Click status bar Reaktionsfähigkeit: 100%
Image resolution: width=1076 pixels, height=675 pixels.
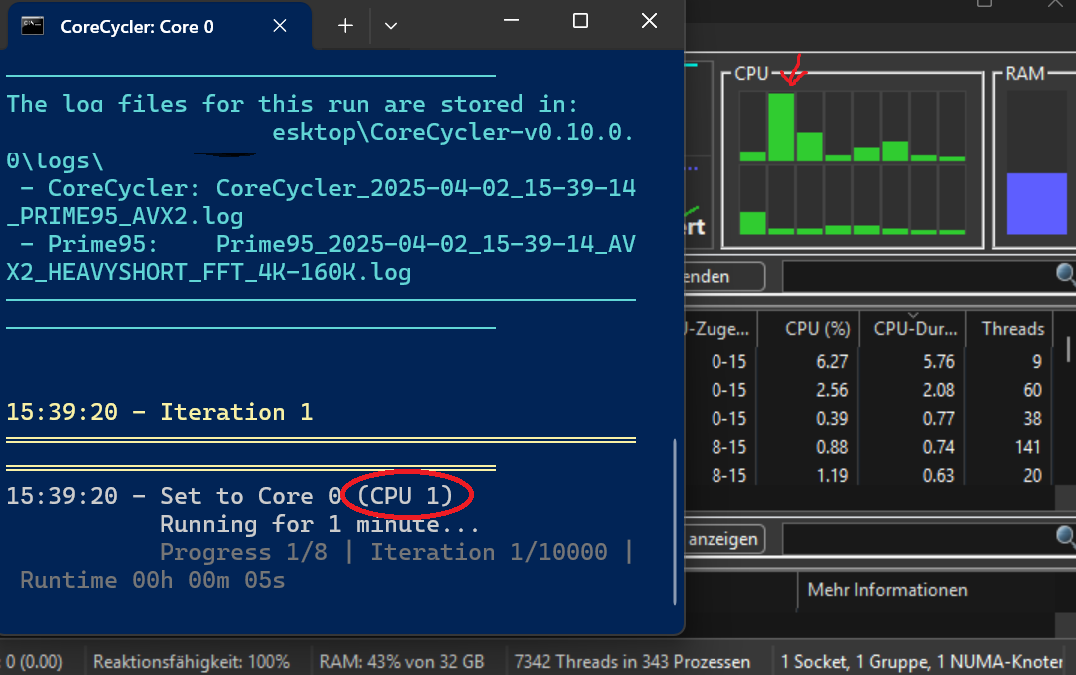[191, 662]
